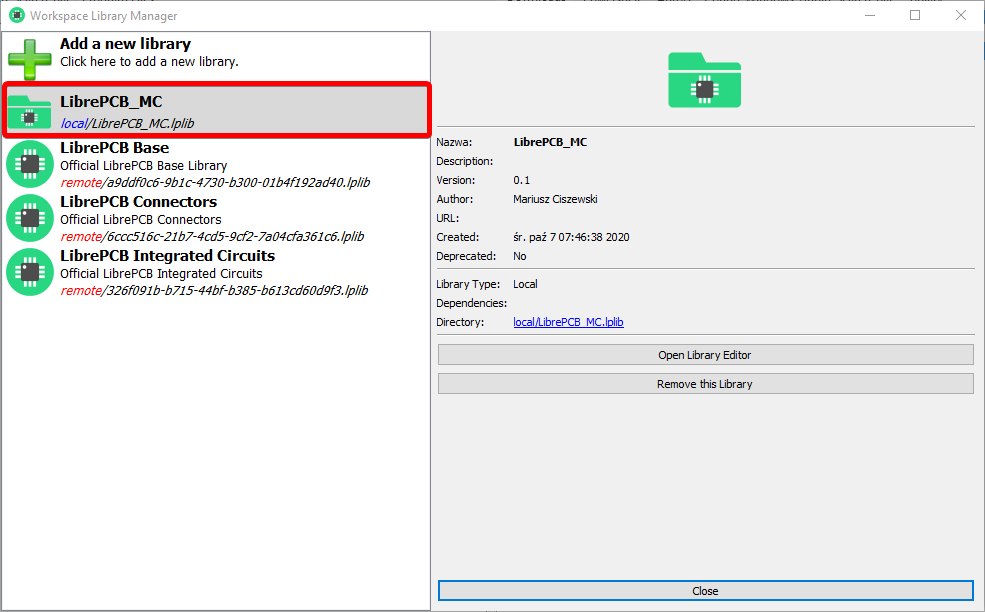Close the Library Manager dialog
985x612 pixels.
705,591
